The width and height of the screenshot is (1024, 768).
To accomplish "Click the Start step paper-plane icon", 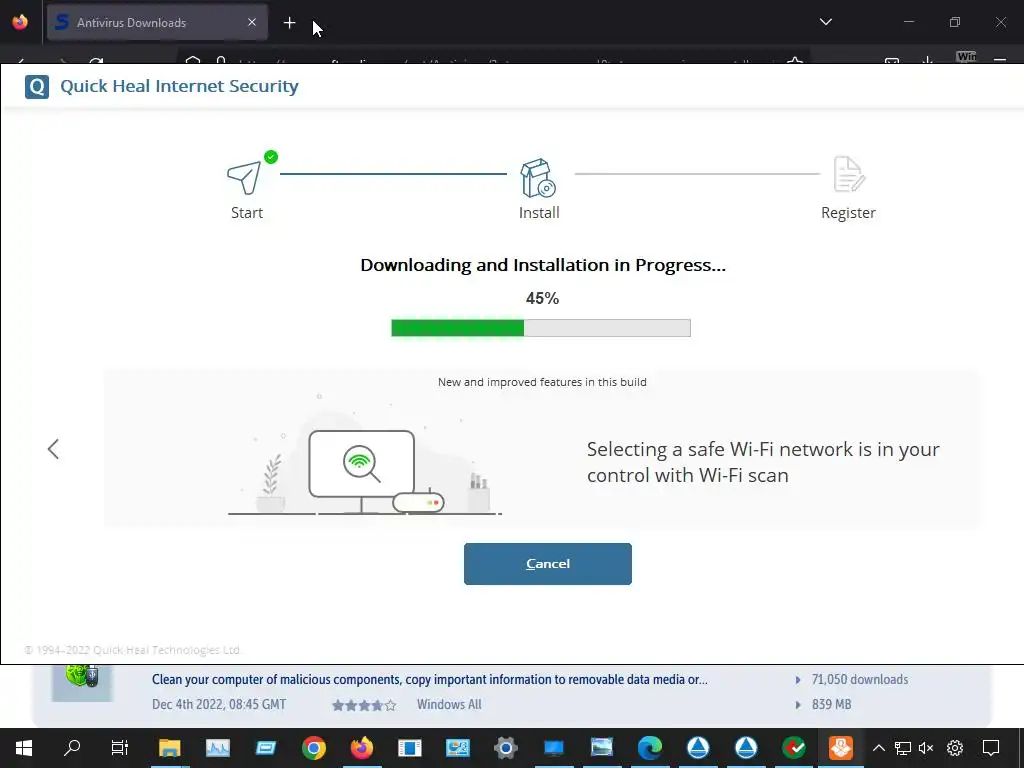I will 244,177.
